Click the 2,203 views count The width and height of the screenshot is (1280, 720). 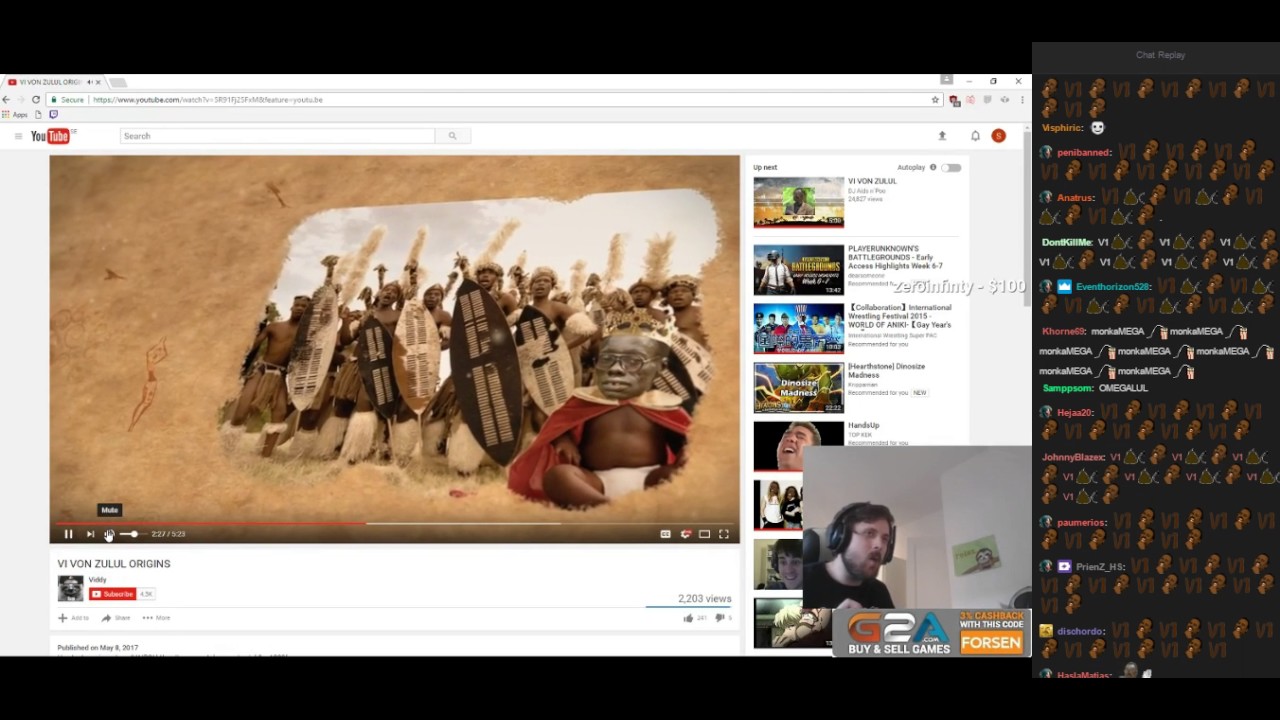click(705, 599)
